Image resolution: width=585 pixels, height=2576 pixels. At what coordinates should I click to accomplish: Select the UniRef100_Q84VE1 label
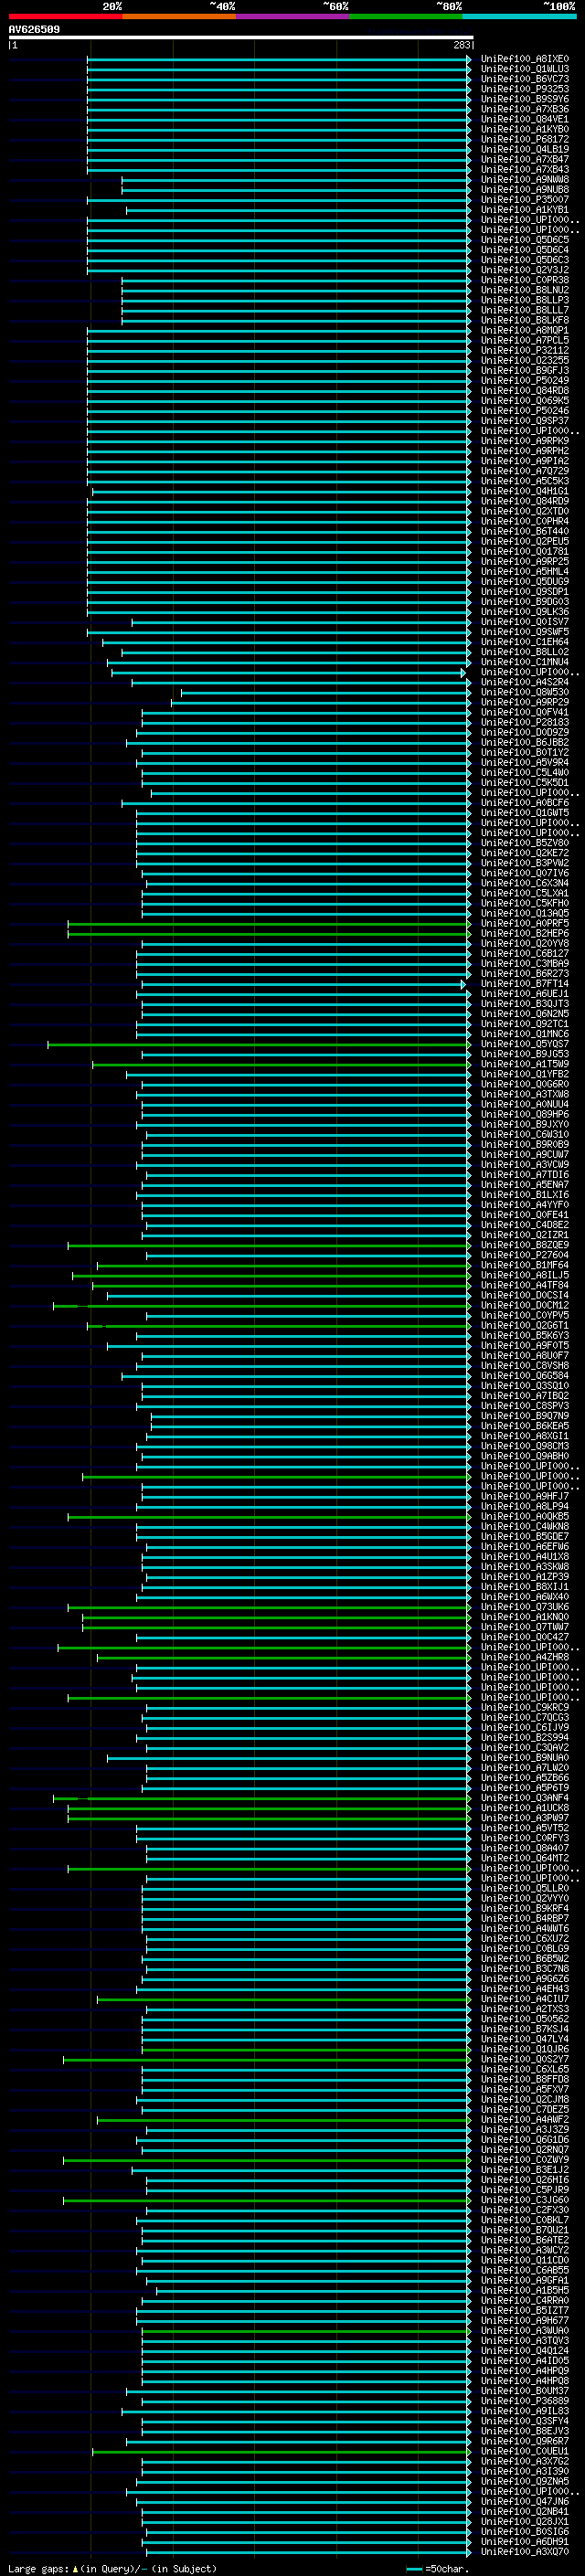coord(525,119)
